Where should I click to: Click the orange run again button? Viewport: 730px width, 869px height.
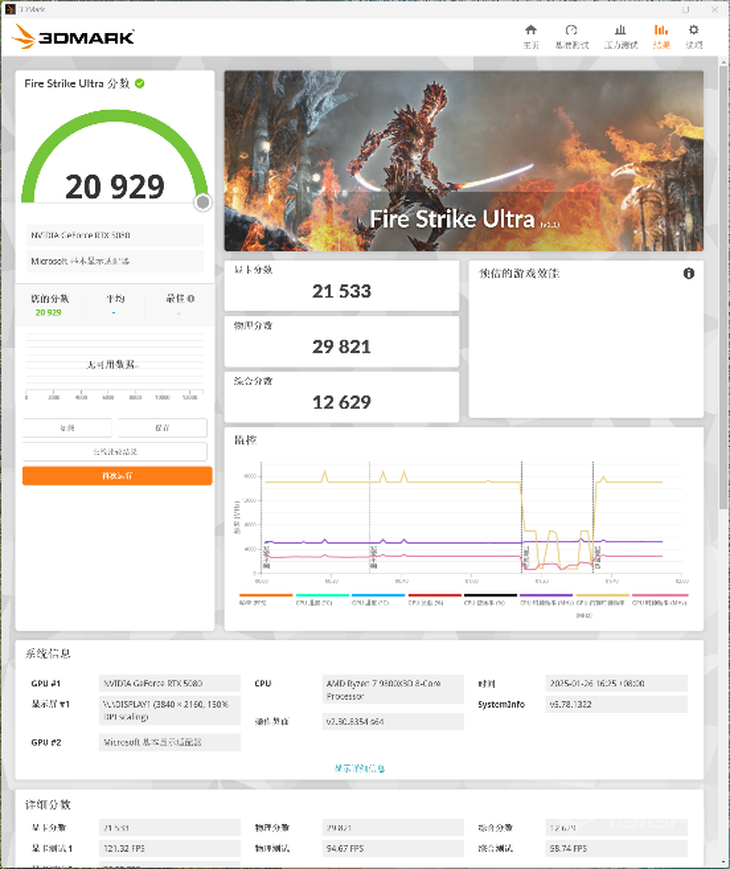pyautogui.click(x=117, y=476)
